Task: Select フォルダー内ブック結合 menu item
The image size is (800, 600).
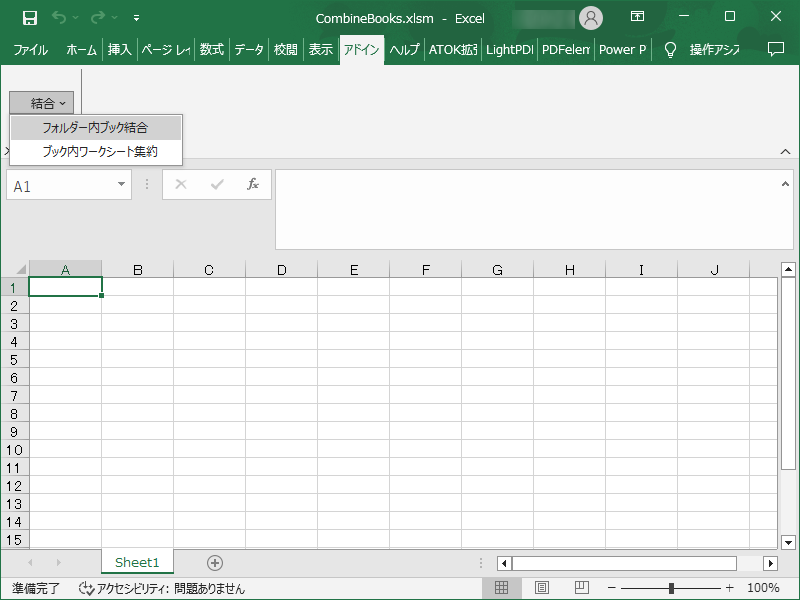Action: coord(96,128)
